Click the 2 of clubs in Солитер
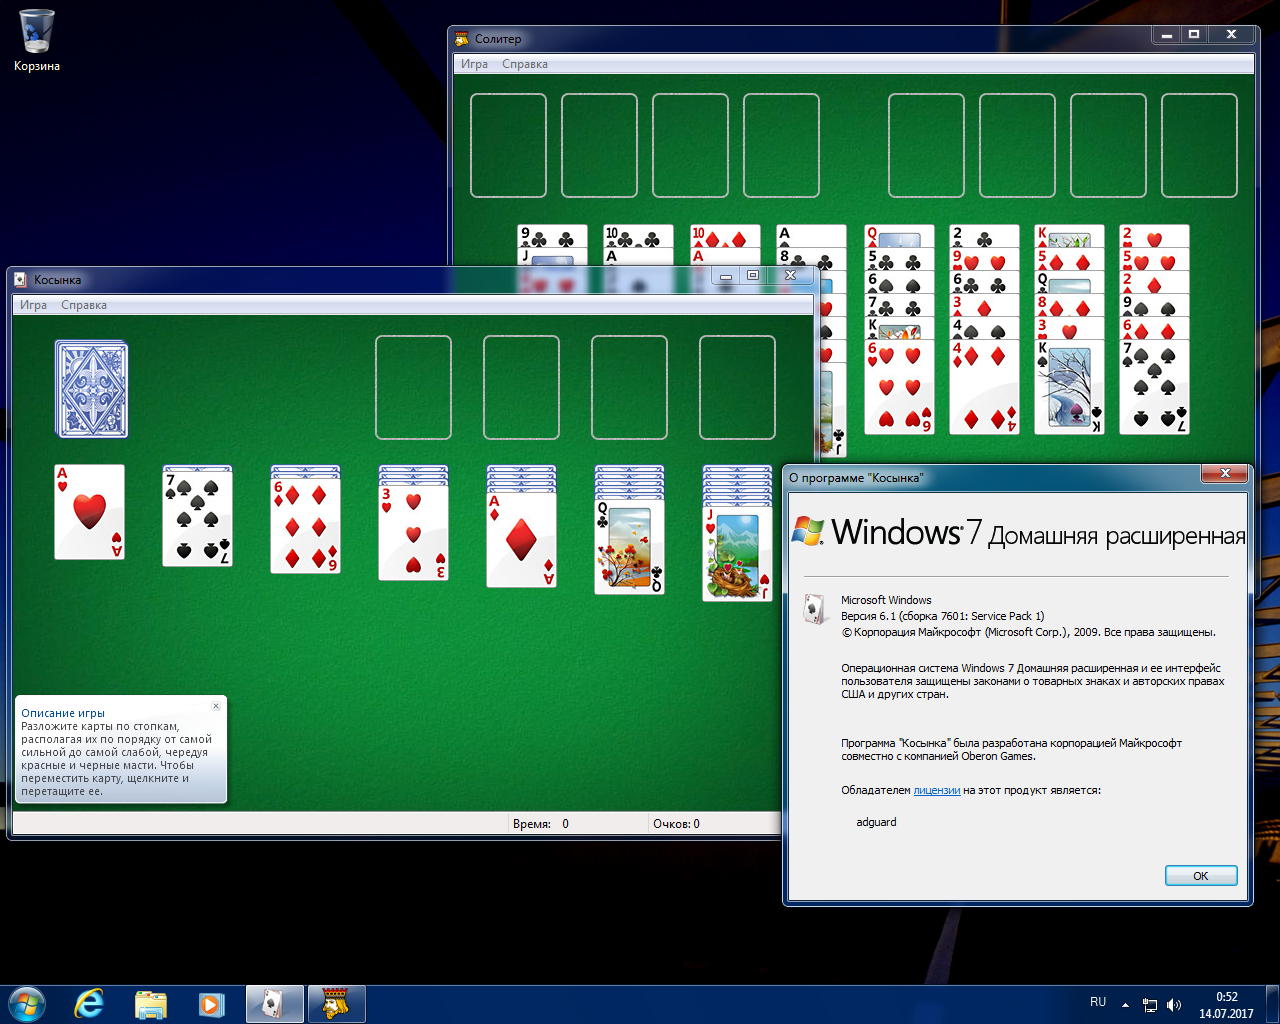The image size is (1280, 1024). tap(984, 237)
